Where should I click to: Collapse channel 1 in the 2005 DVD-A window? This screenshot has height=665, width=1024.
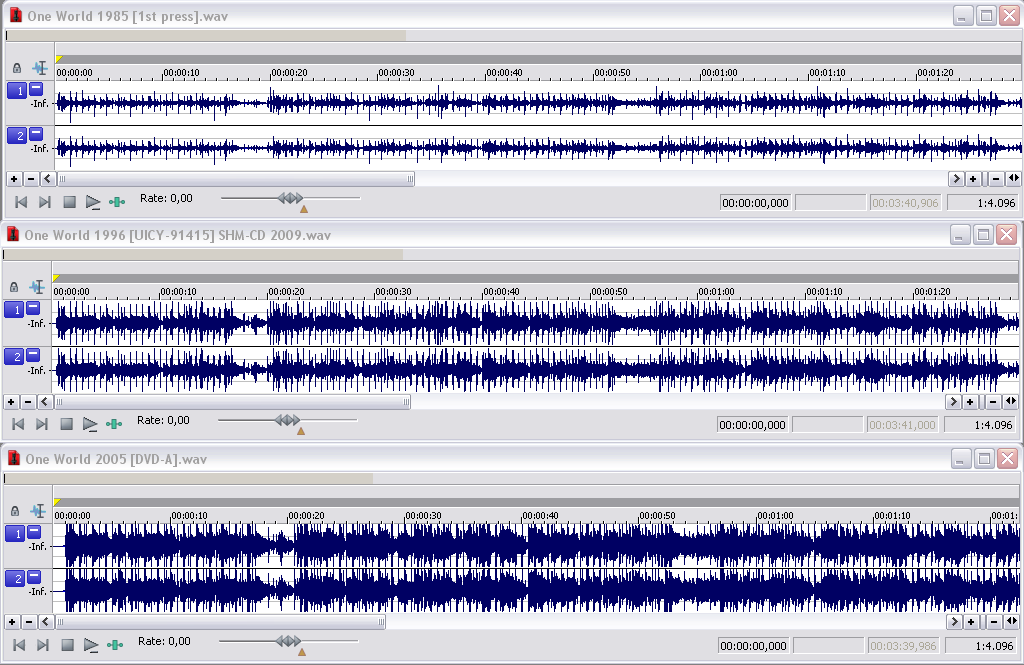click(35, 531)
